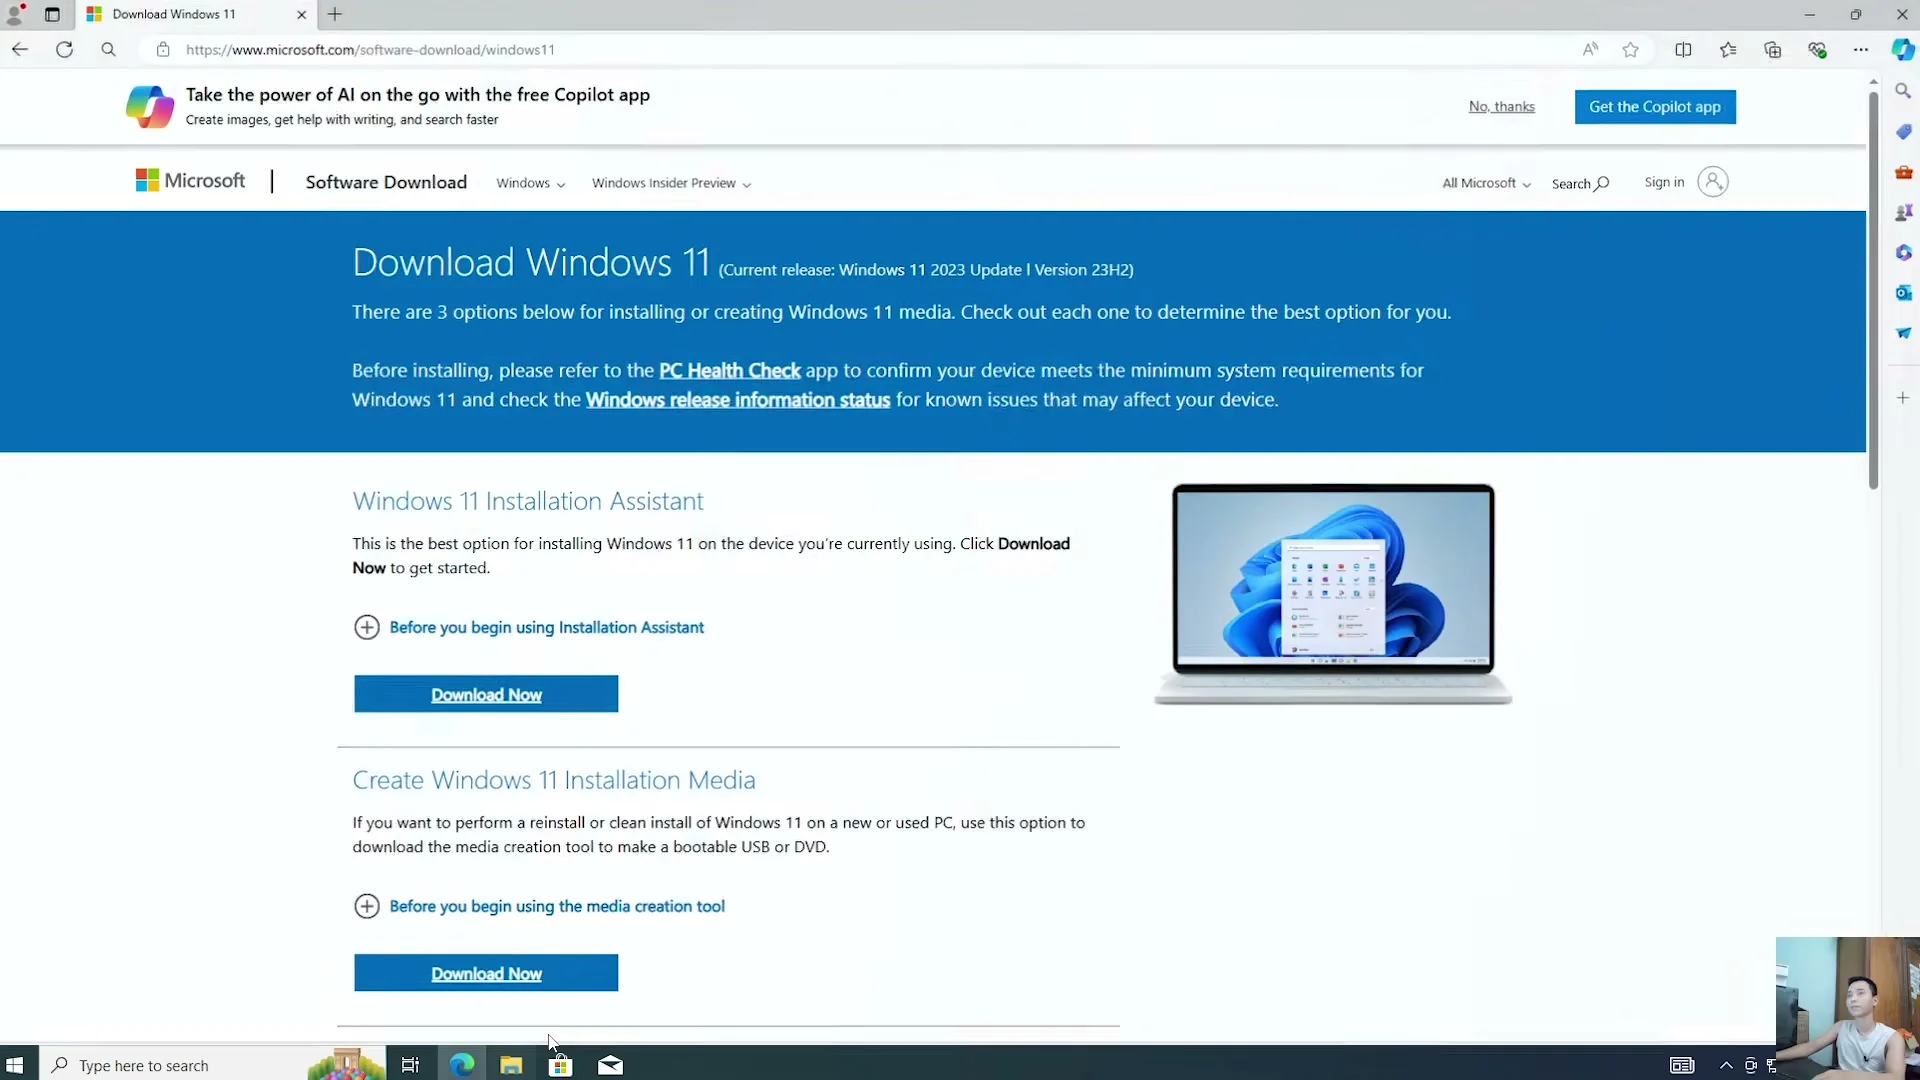Open a new browser tab
This screenshot has width=1920, height=1080.
click(x=335, y=14)
